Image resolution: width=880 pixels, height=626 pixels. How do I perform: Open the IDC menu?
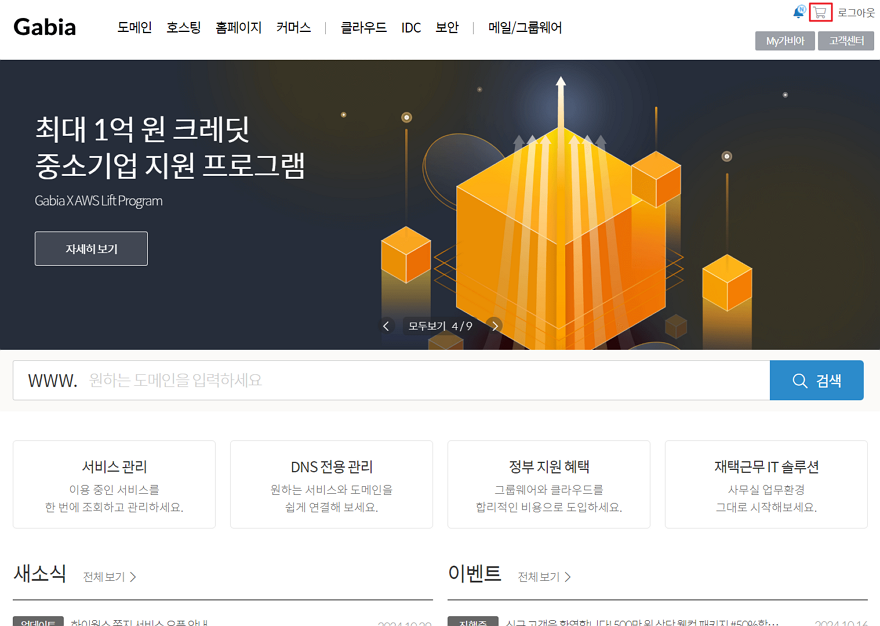pos(411,28)
